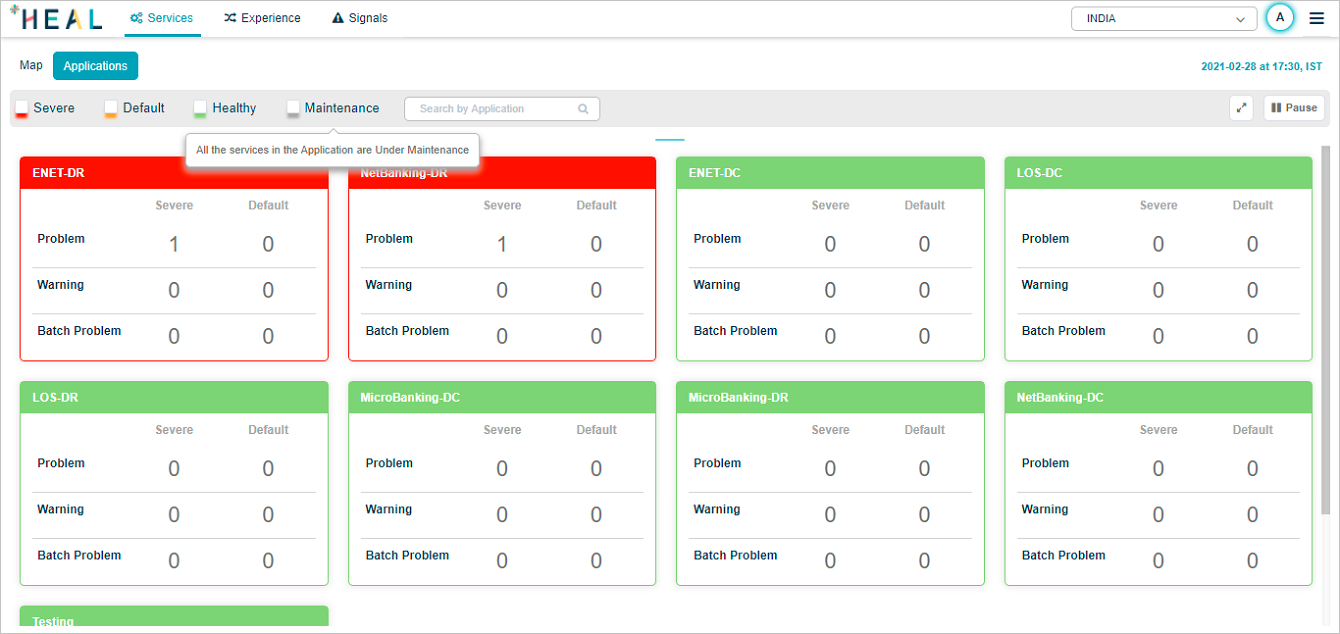Click the Services gears icon
Screen dimensions: 1340x634
136,18
